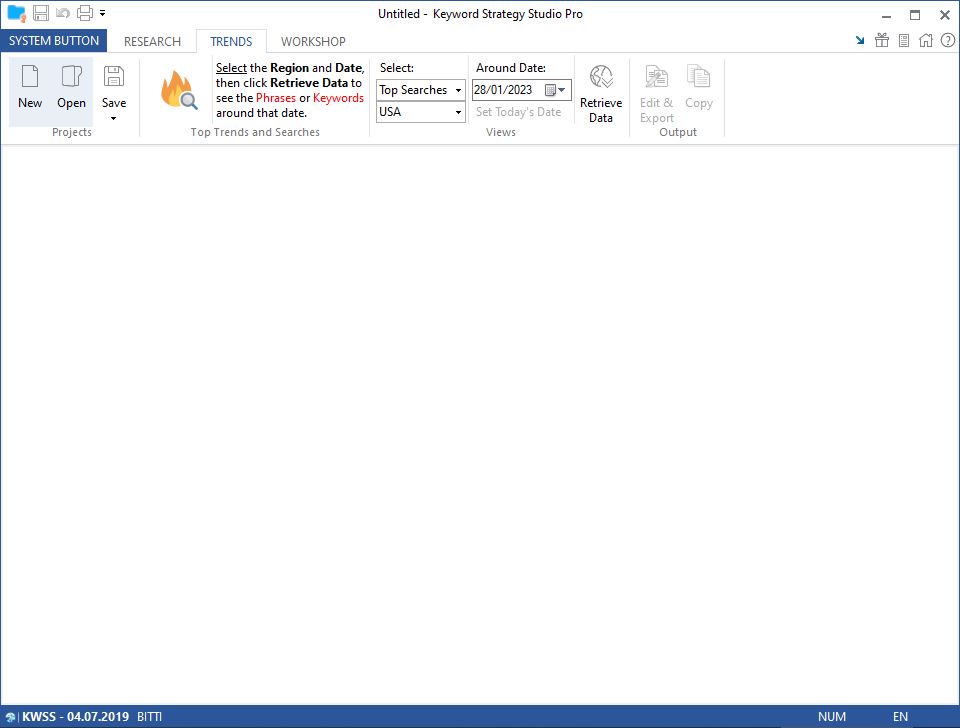
Task: Click KWSS - 04.07.2019 status text
Action: pyautogui.click(x=75, y=716)
